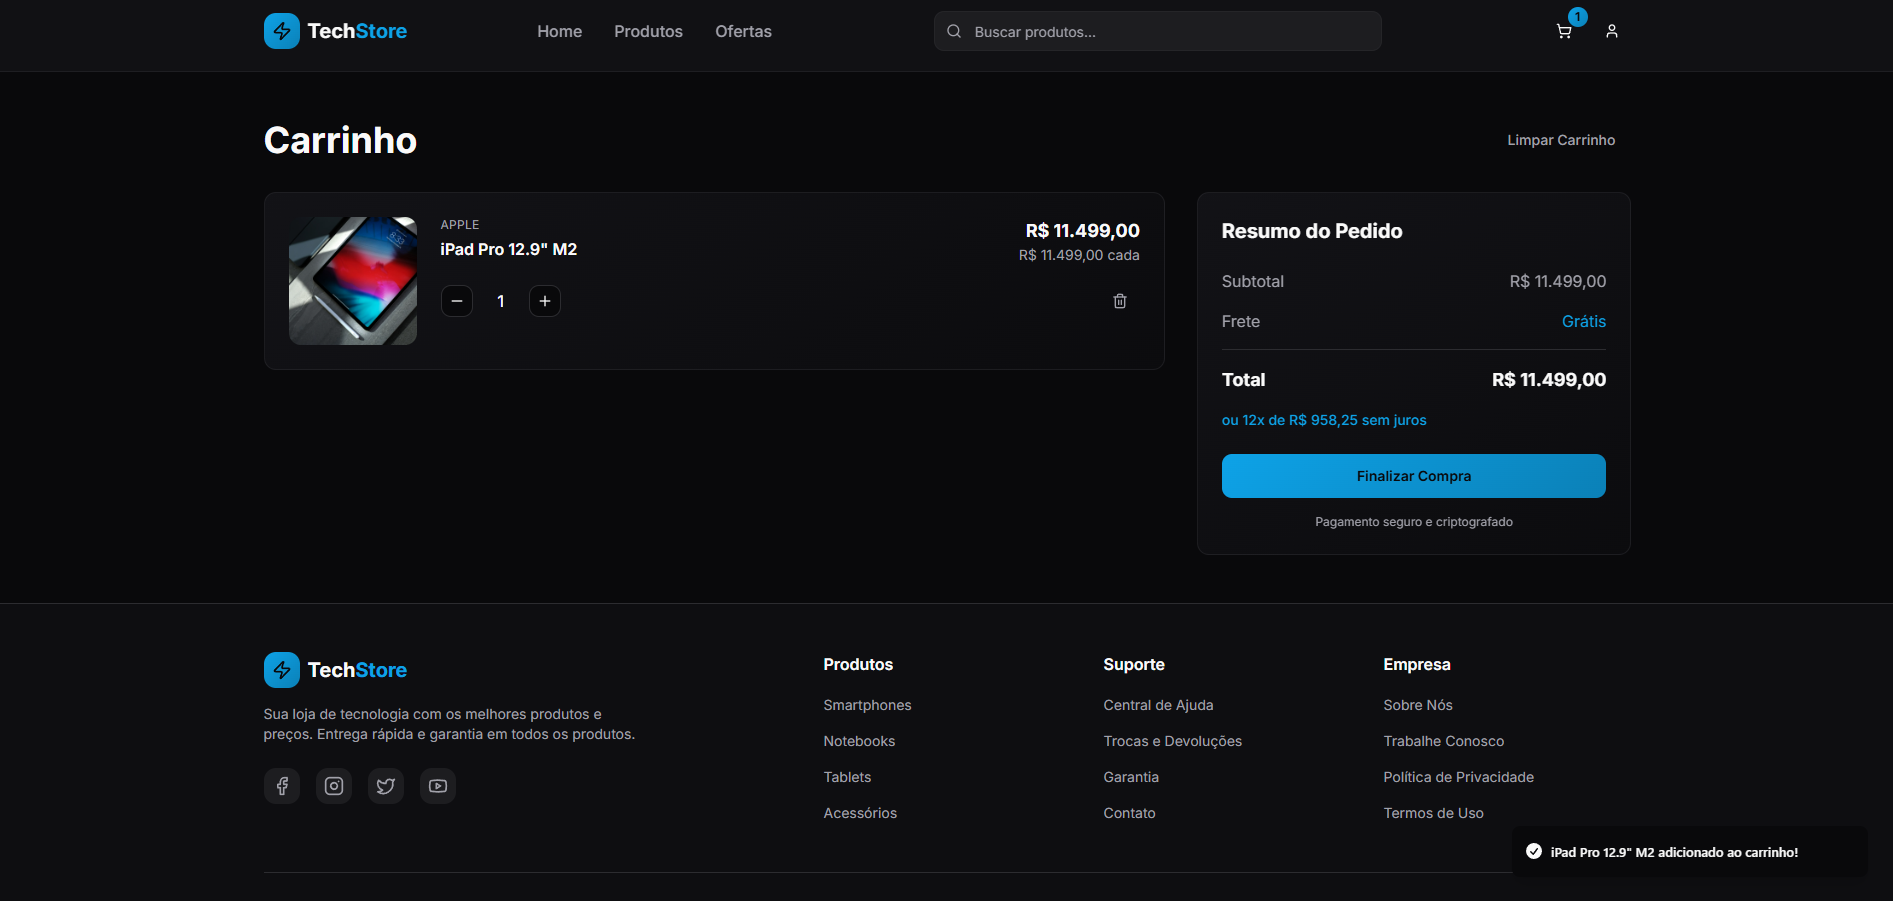Open TechStore's Twitter page icon
The height and width of the screenshot is (901, 1893).
(x=386, y=786)
